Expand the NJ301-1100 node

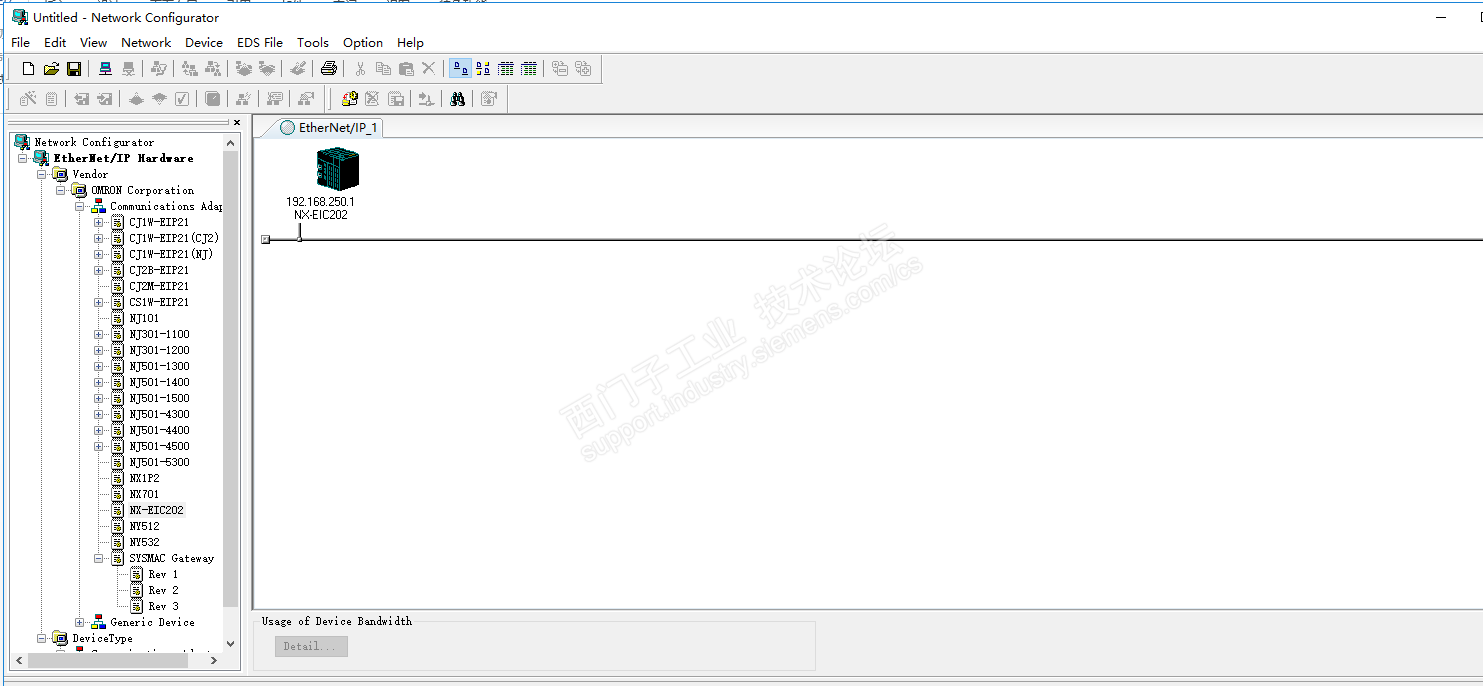click(99, 334)
